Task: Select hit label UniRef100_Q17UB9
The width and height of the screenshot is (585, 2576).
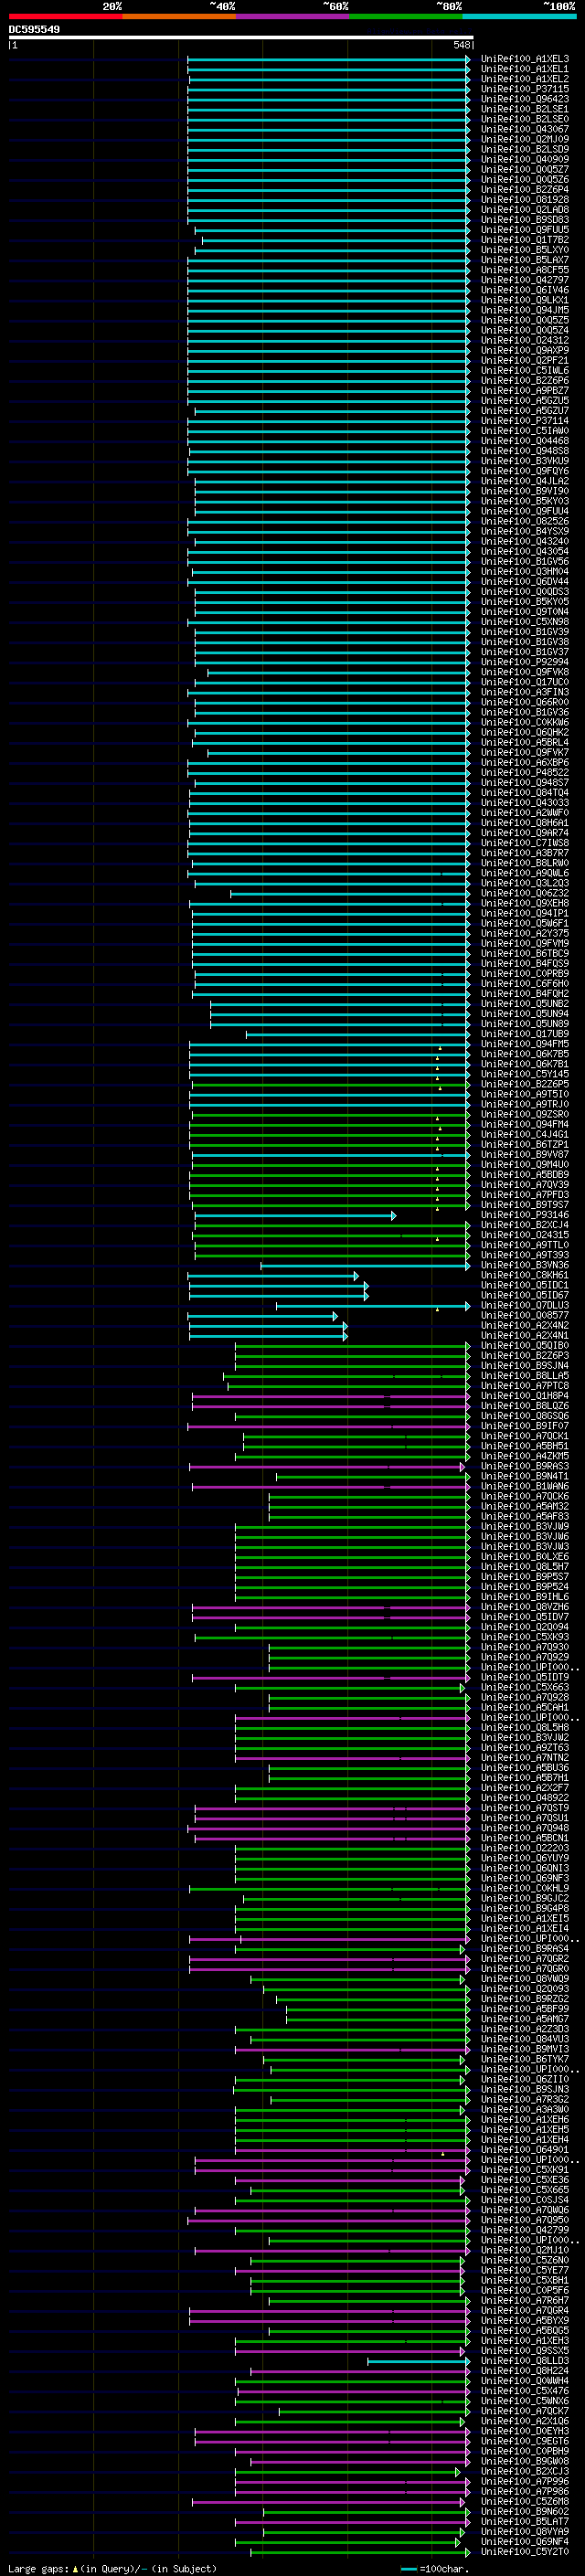Action: tap(525, 1034)
